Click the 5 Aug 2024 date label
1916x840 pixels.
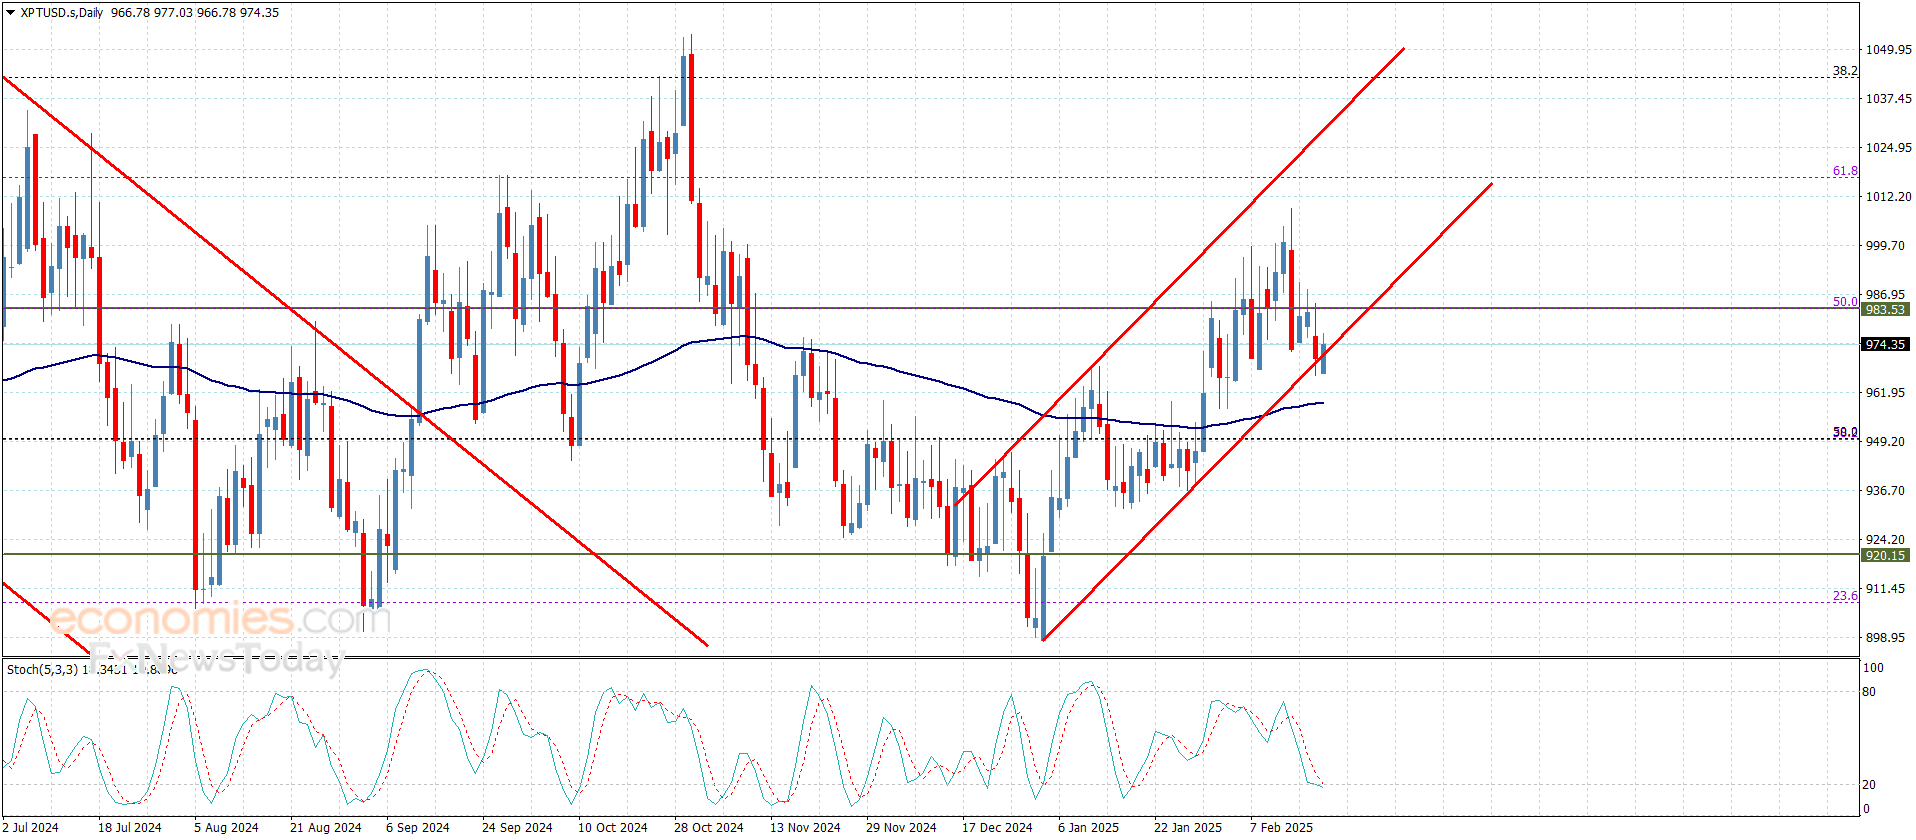(x=226, y=827)
